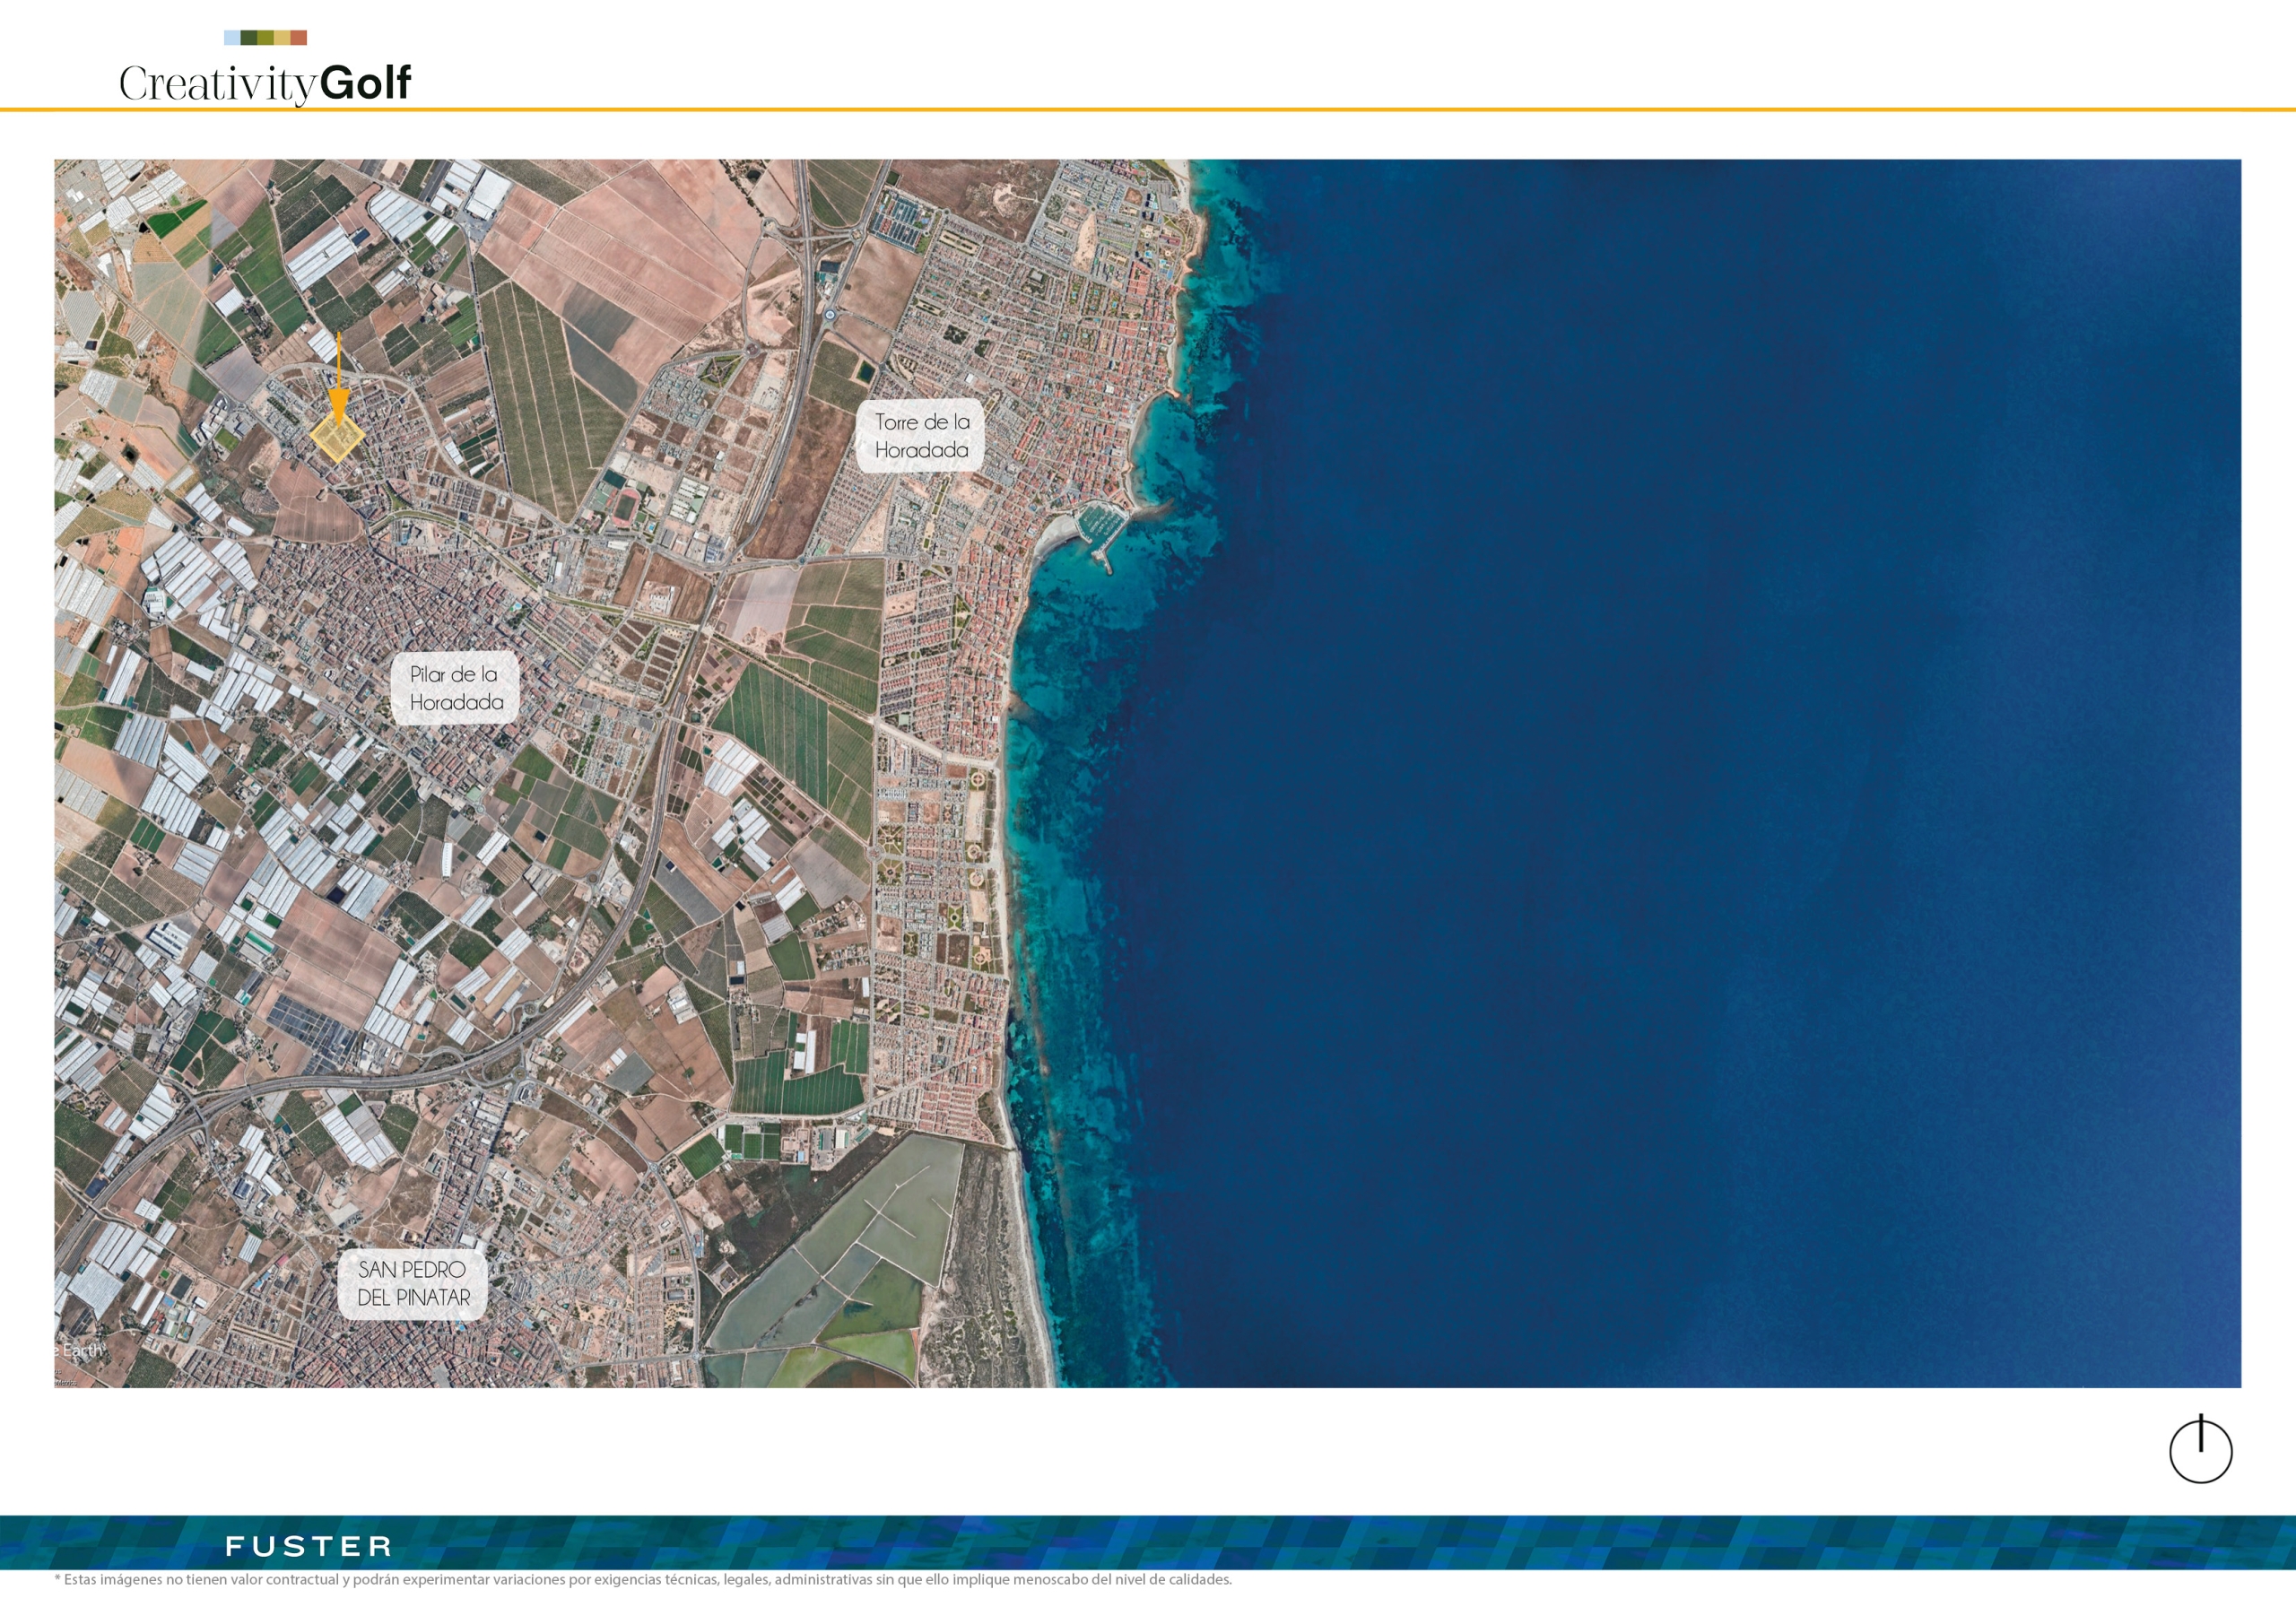Click the sand yellow logo color square
The height and width of the screenshot is (1624, 2296).
pyautogui.click(x=282, y=38)
